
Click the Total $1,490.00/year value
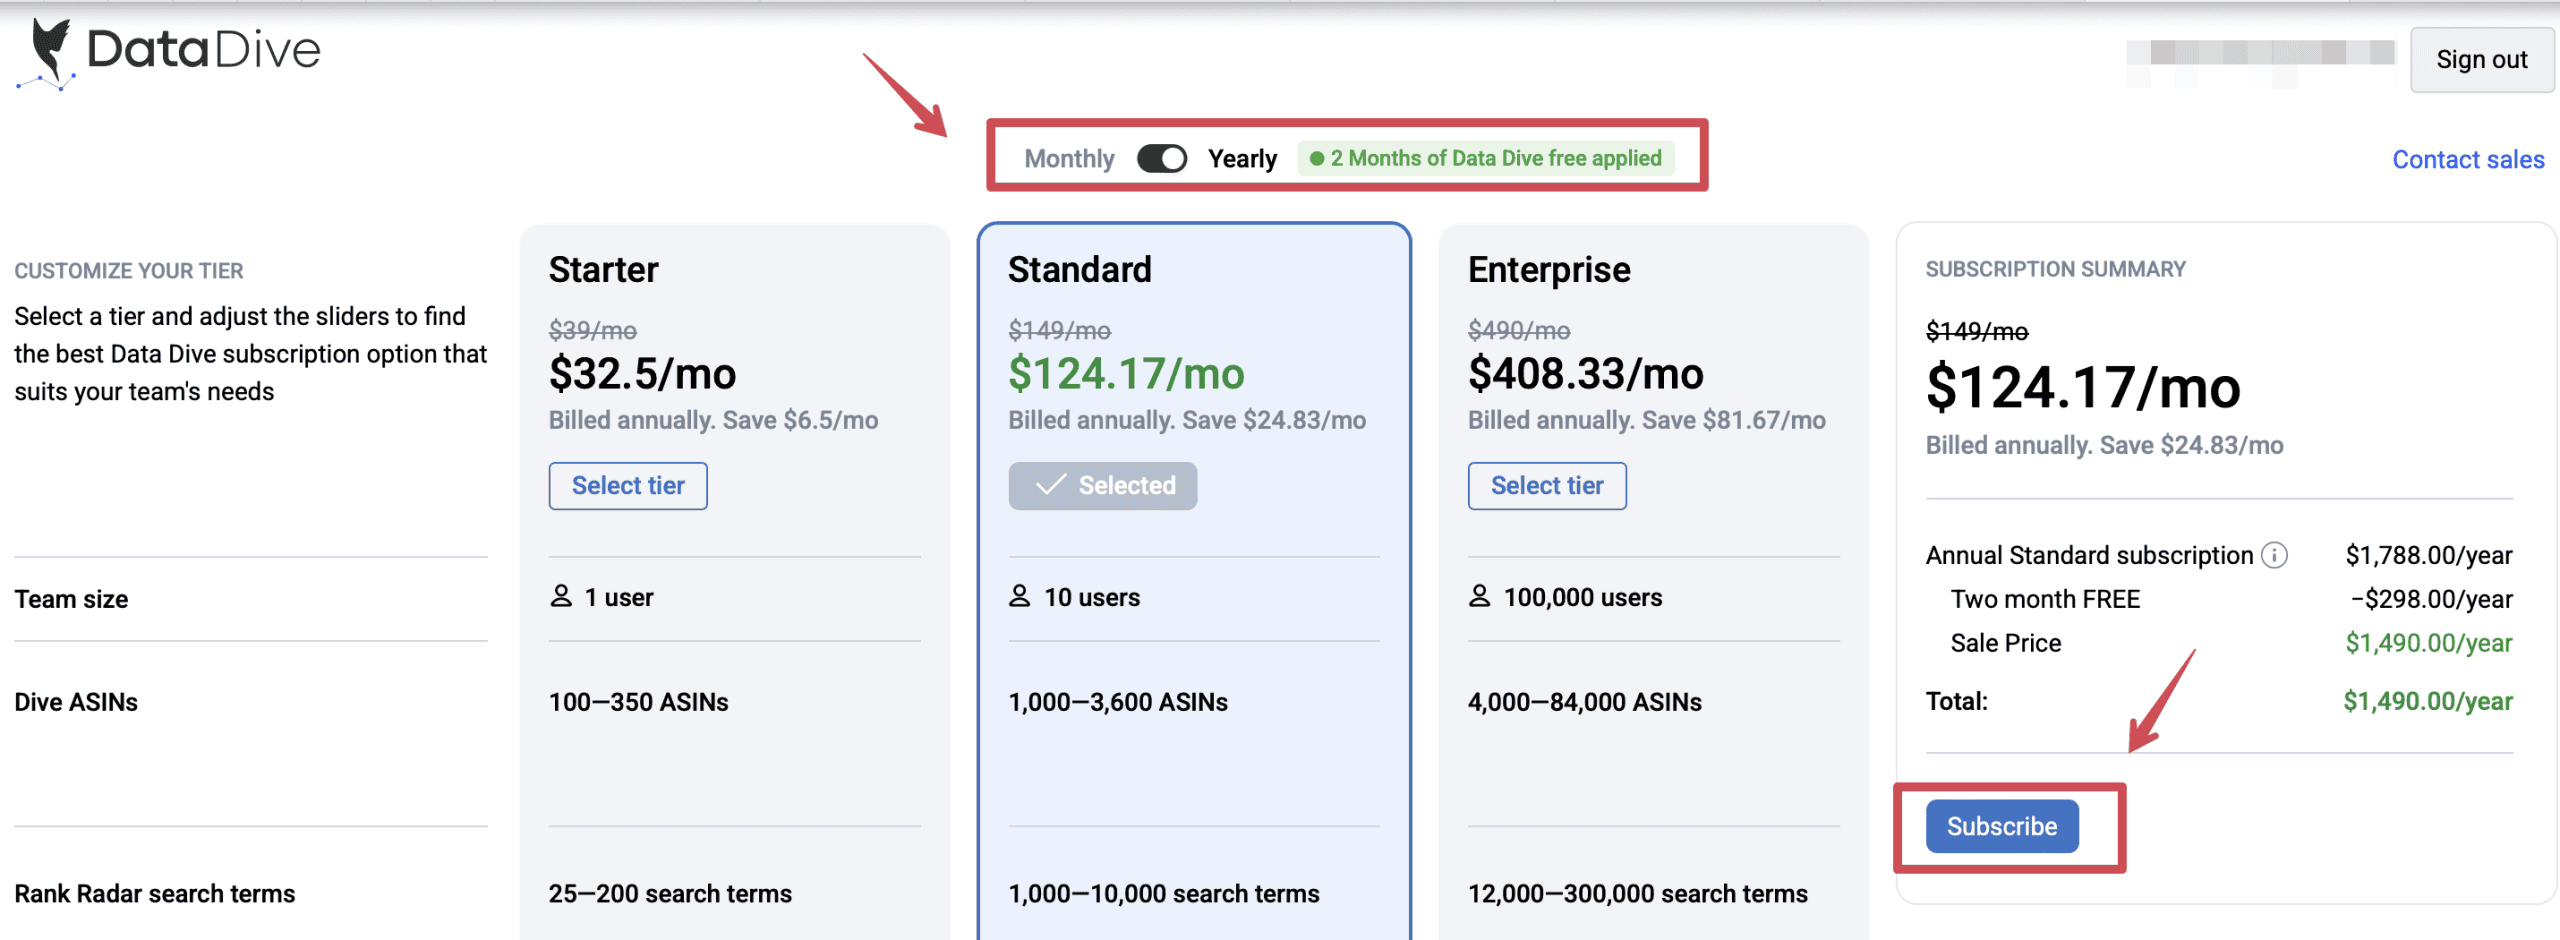(x=2428, y=701)
